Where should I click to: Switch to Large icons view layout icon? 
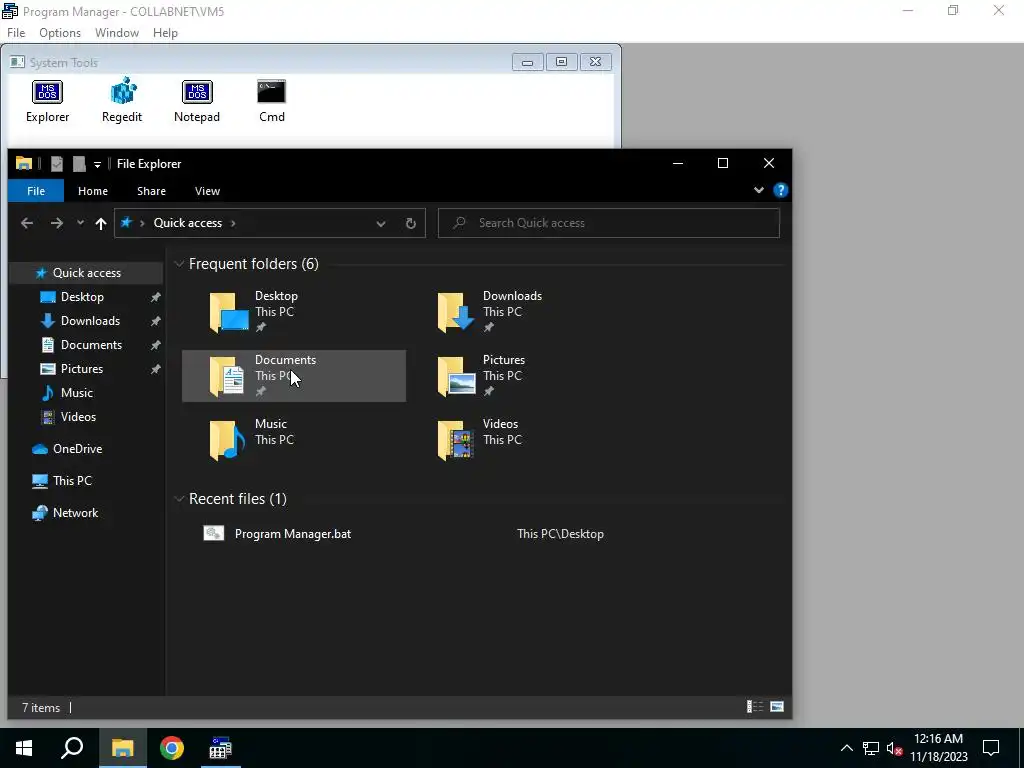(776, 707)
